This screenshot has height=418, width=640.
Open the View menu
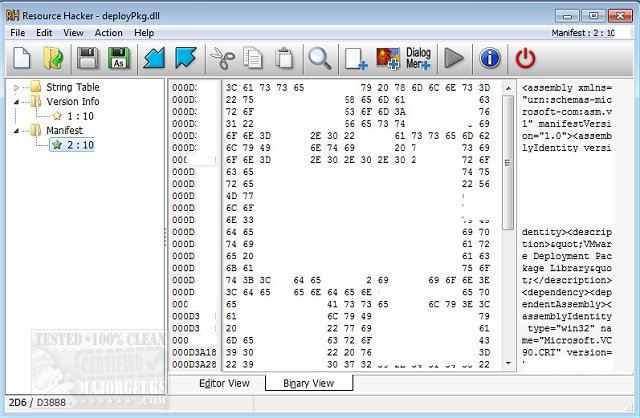coord(73,33)
